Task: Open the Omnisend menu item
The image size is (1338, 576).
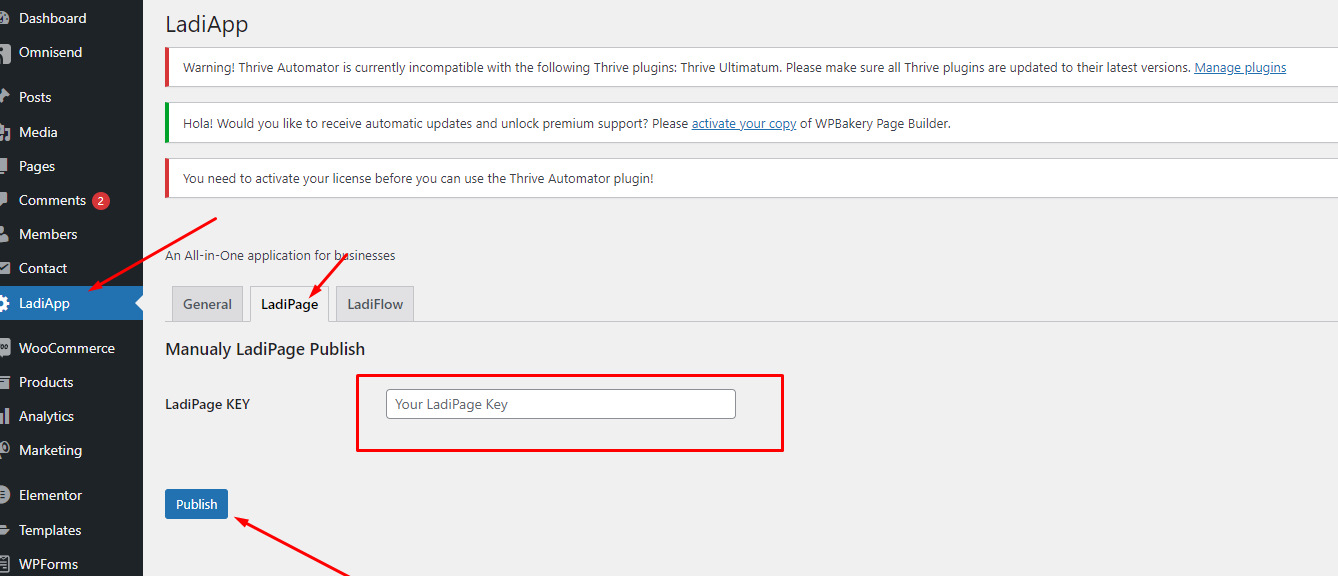Action: click(x=50, y=52)
